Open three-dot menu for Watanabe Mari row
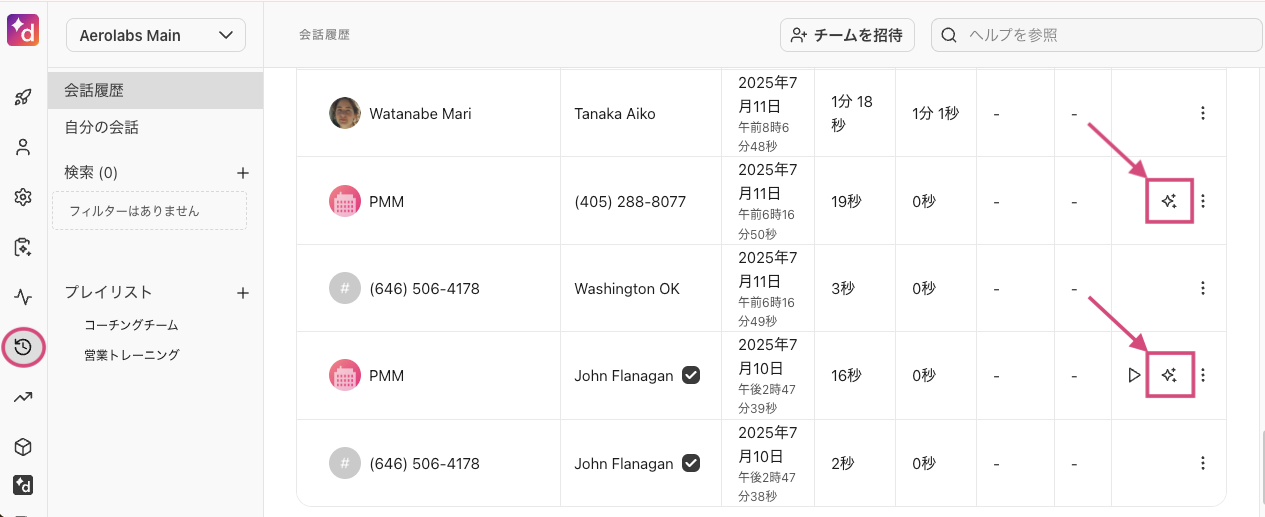This screenshot has height=517, width=1265. 1203,113
